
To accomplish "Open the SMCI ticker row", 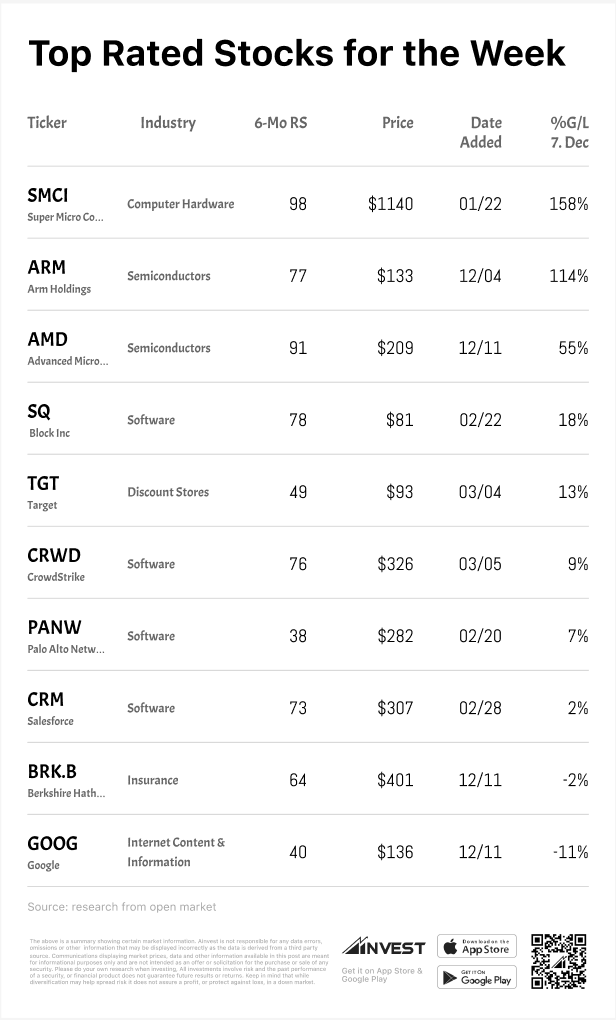I will point(48,195).
